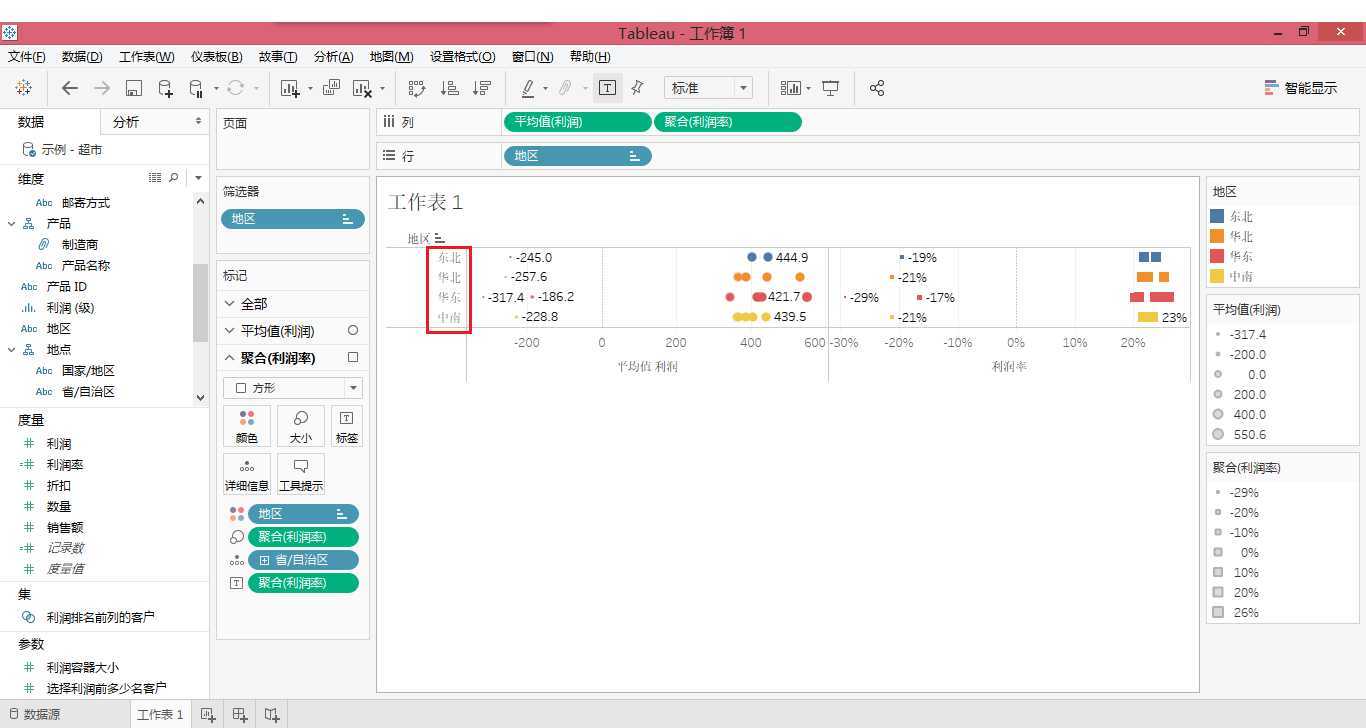Click the group members paperclip icon

click(x=565, y=88)
